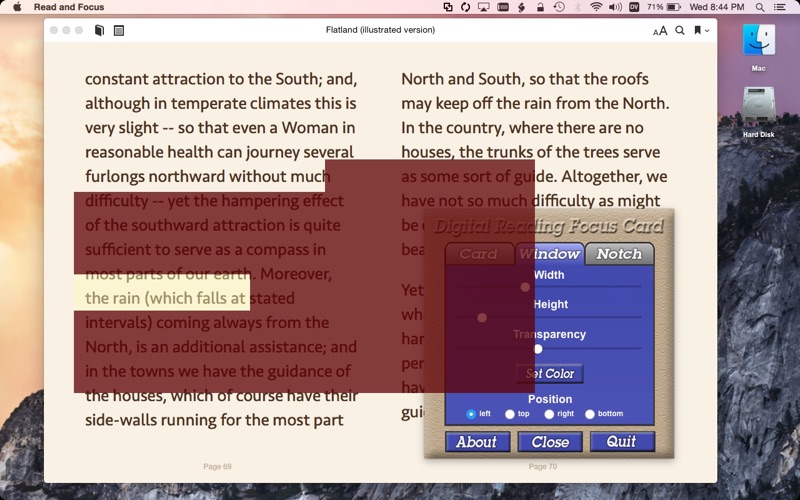Add a bookmark with the bookmark icon
Screen dimensions: 800x500
697,31
